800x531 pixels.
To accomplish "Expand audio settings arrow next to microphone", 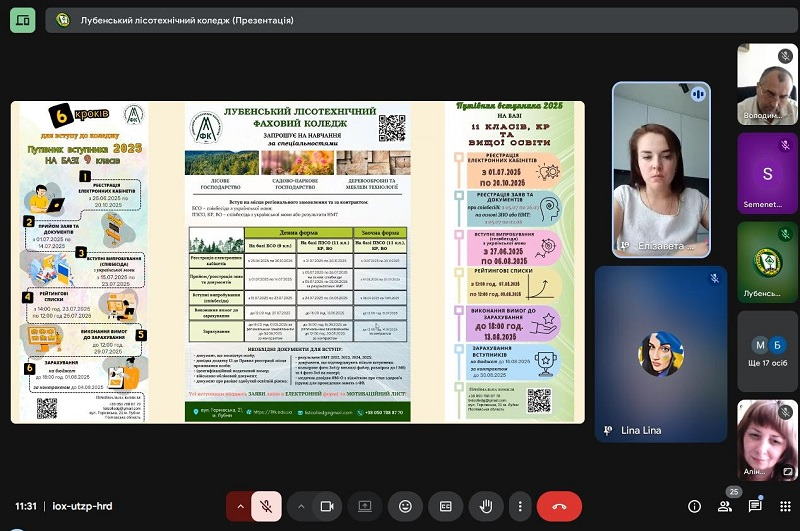I will tap(239, 506).
